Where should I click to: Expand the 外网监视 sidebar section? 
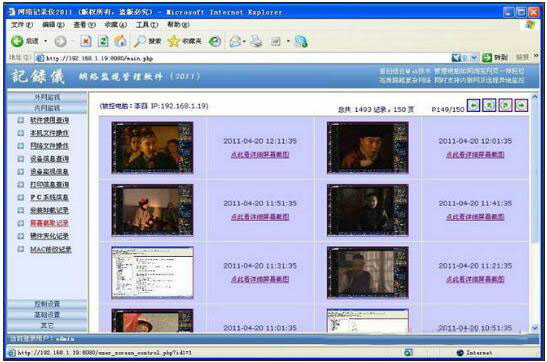click(47, 97)
